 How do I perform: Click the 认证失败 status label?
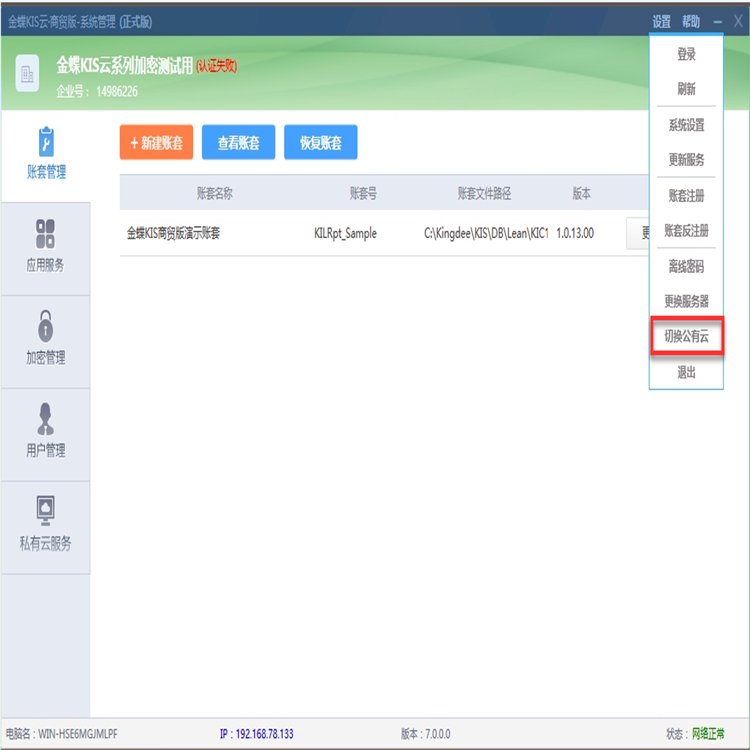pos(217,66)
